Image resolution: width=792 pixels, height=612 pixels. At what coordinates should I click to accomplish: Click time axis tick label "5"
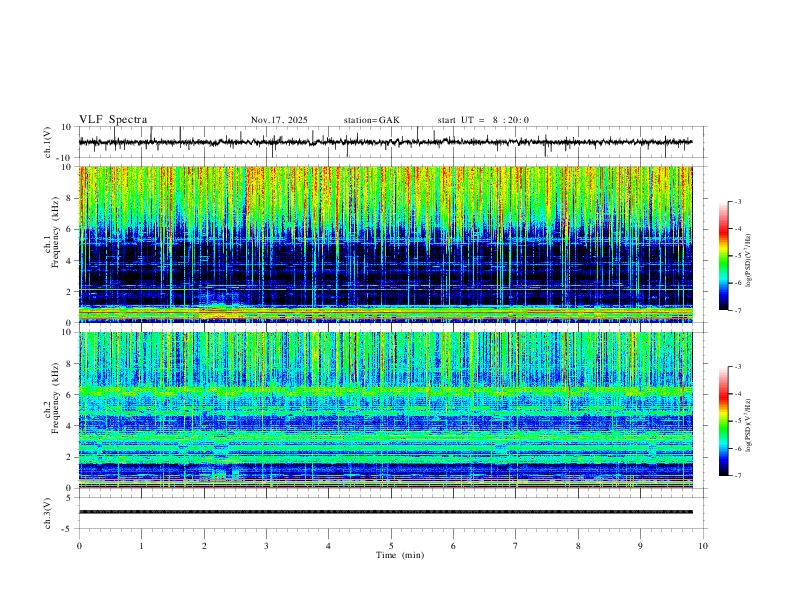391,546
